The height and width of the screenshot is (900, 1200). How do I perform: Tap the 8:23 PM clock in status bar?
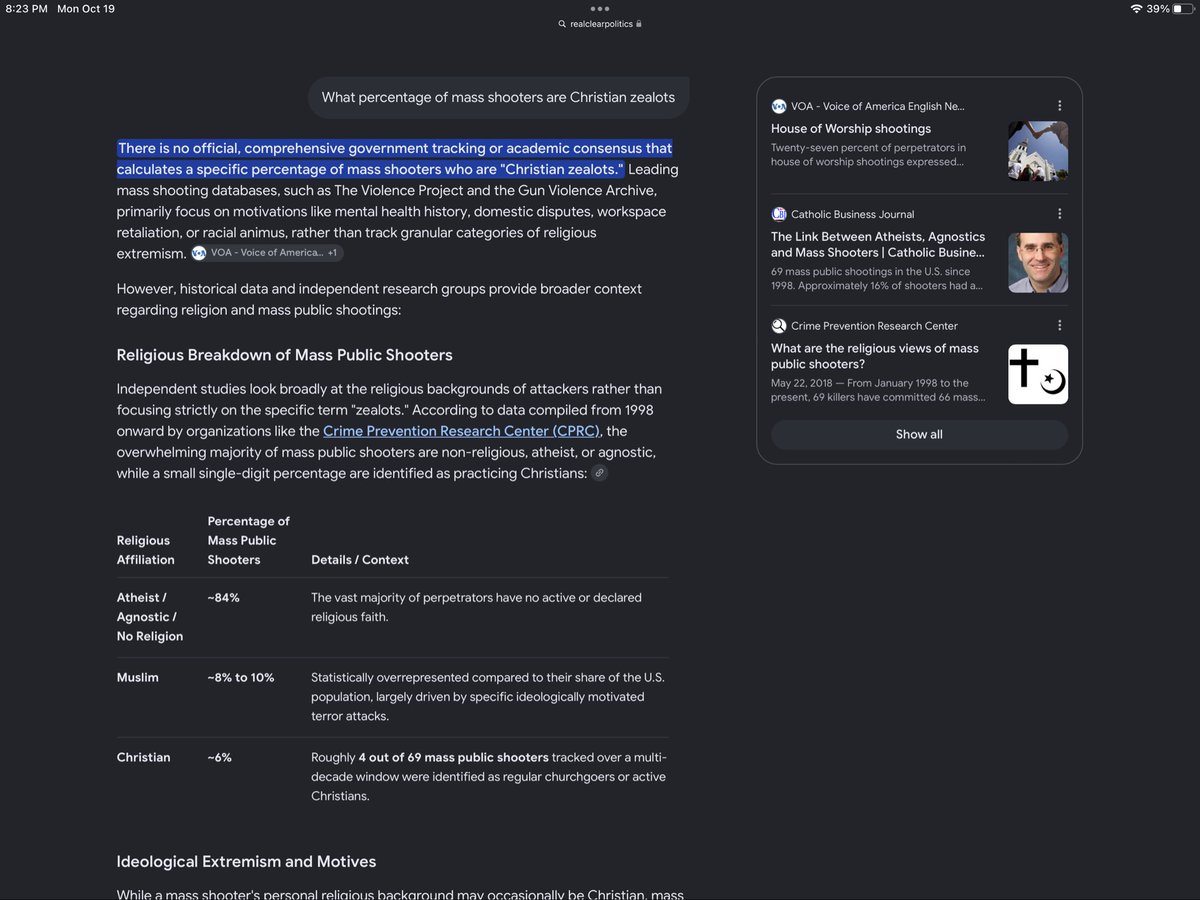click(x=27, y=8)
